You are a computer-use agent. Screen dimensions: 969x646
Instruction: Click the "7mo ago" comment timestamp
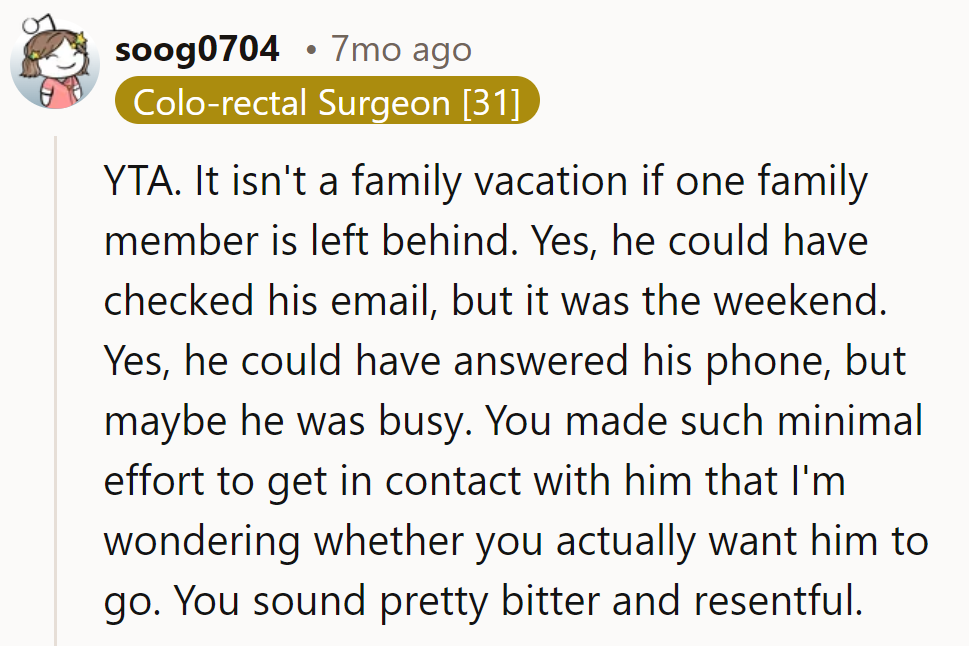click(401, 48)
